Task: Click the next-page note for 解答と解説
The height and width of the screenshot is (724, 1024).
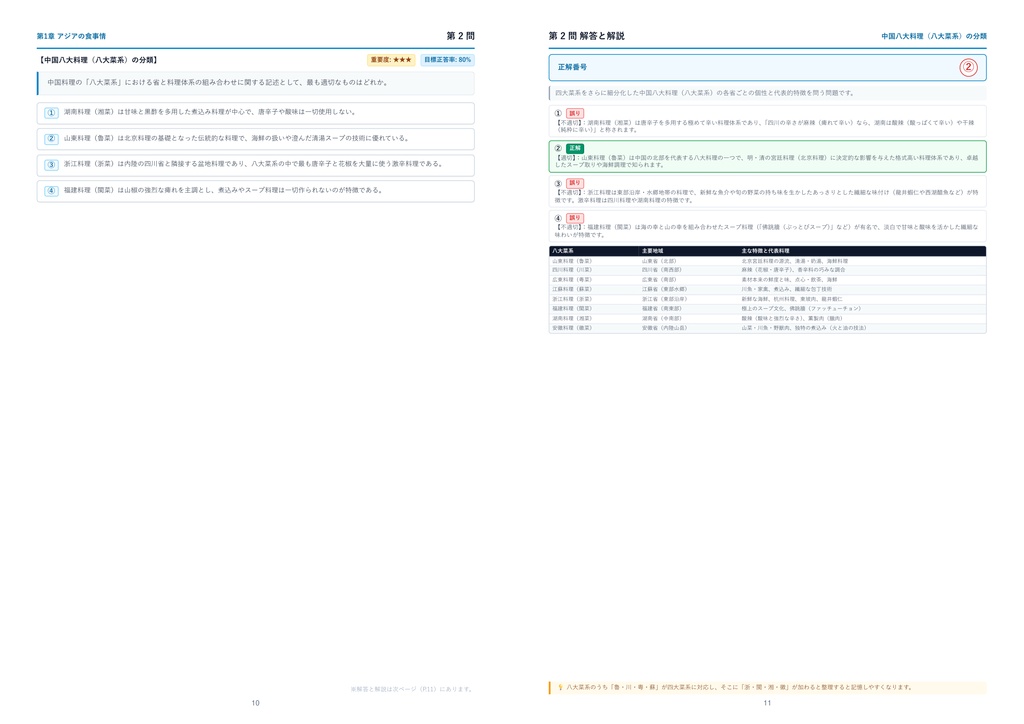Action: [x=411, y=689]
